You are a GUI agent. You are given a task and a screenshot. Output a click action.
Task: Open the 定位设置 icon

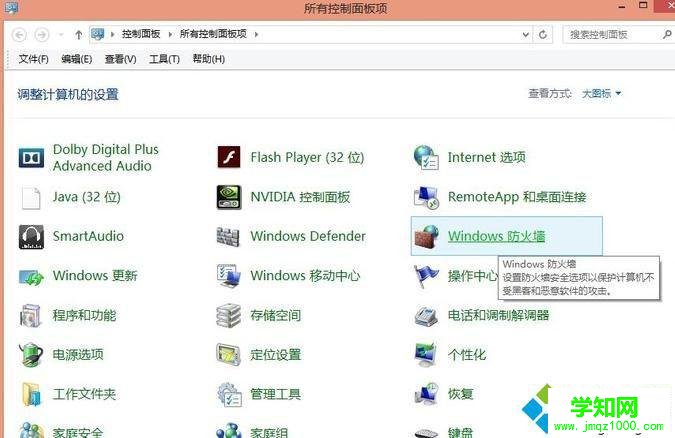pos(229,354)
